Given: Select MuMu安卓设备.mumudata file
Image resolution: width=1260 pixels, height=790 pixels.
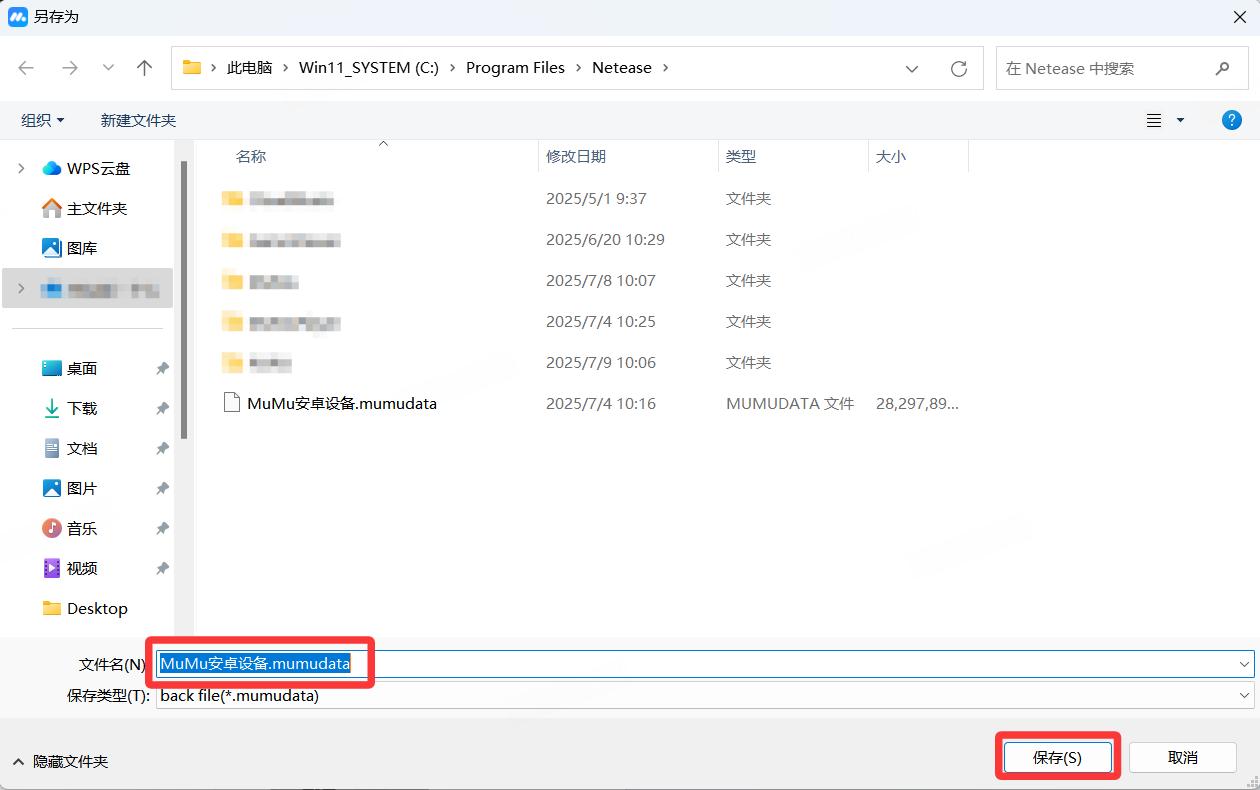Looking at the screenshot, I should coord(341,404).
